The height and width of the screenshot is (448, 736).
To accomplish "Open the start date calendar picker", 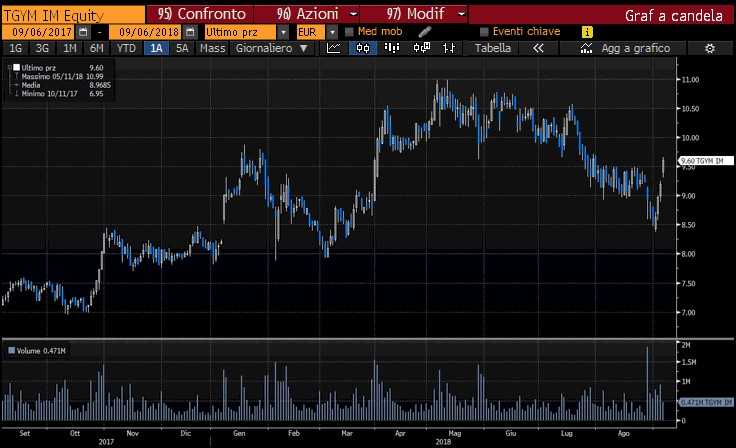I will click(84, 32).
